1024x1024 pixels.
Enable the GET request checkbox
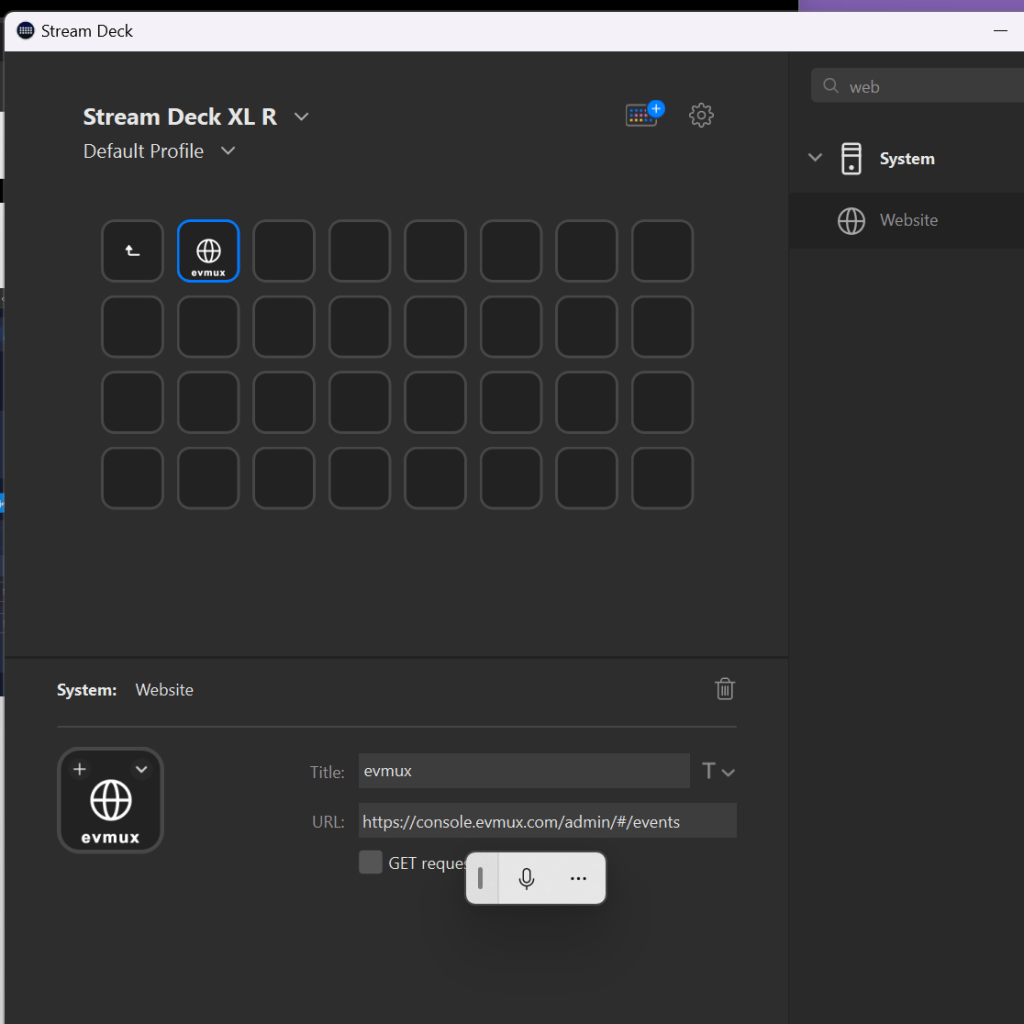pos(370,862)
